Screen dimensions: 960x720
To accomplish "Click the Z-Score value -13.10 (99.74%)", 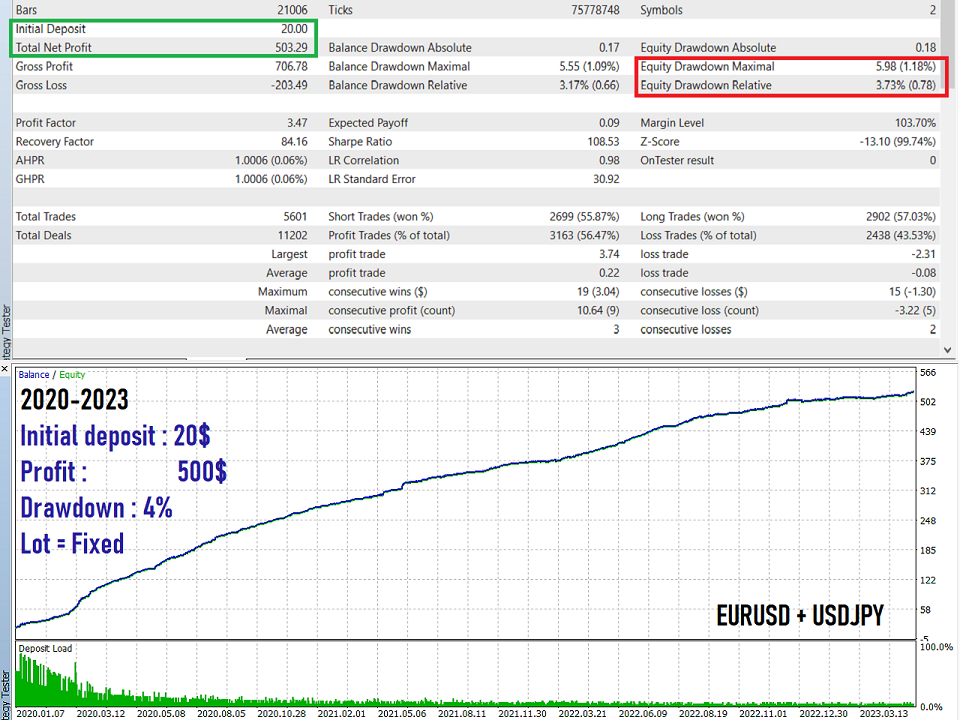I will pyautogui.click(x=898, y=141).
